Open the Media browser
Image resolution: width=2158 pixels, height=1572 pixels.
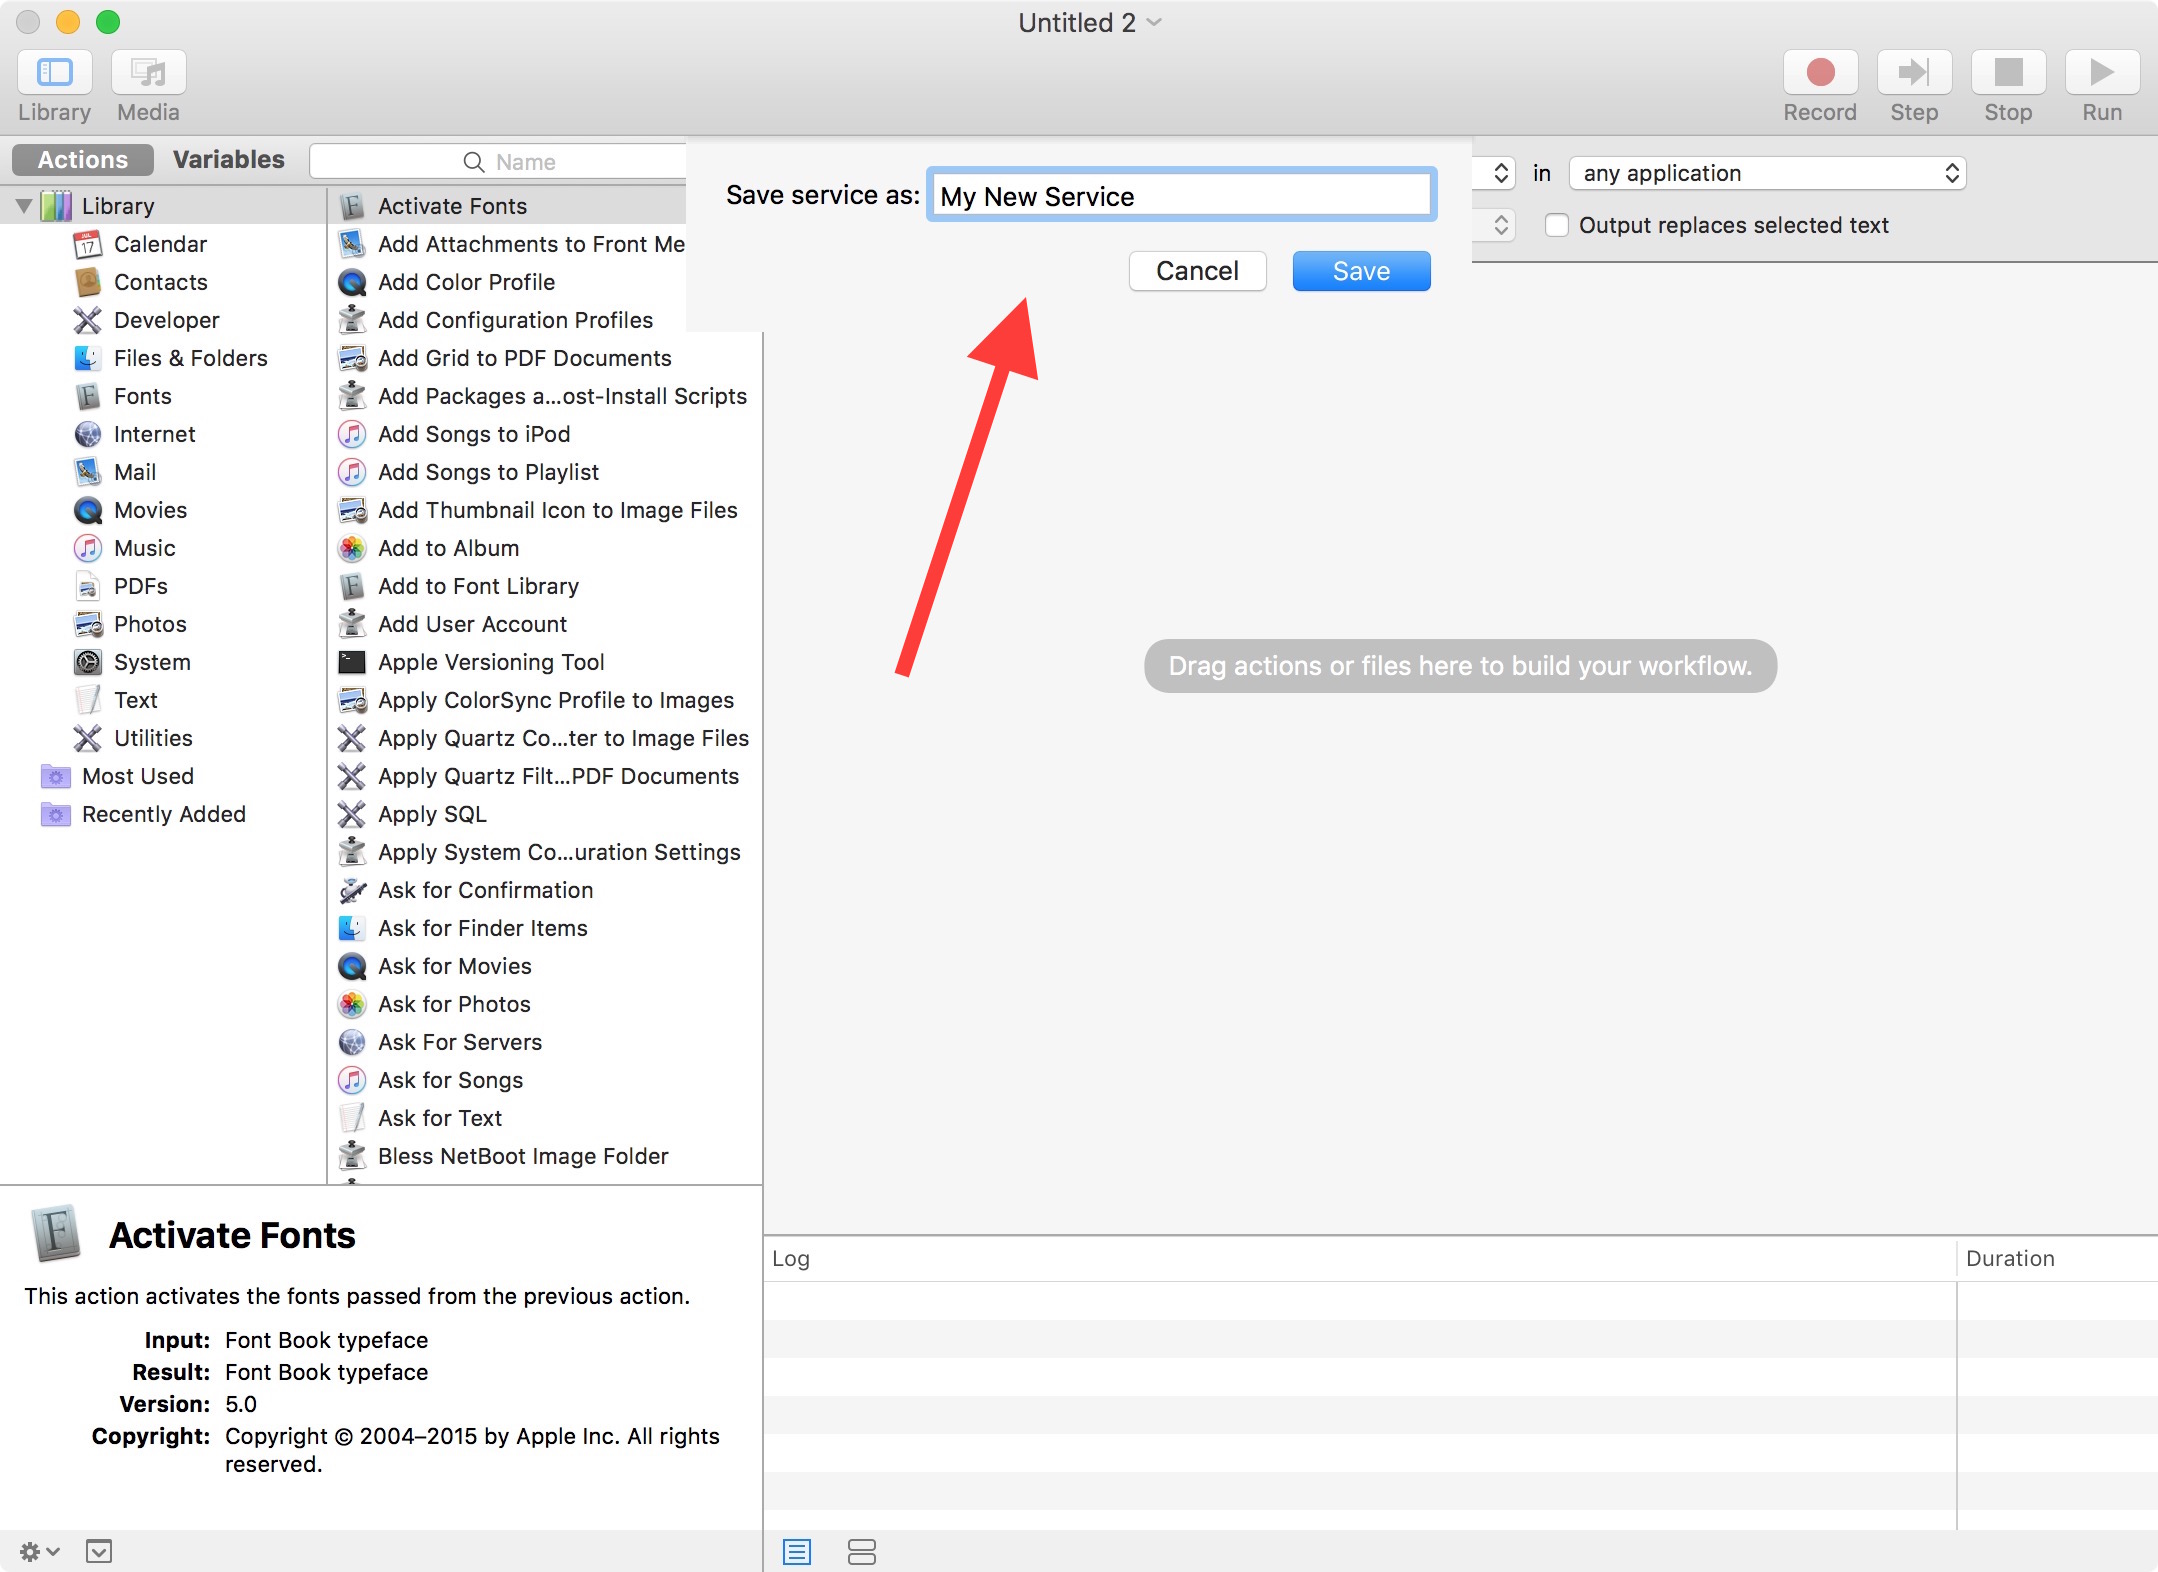[148, 72]
